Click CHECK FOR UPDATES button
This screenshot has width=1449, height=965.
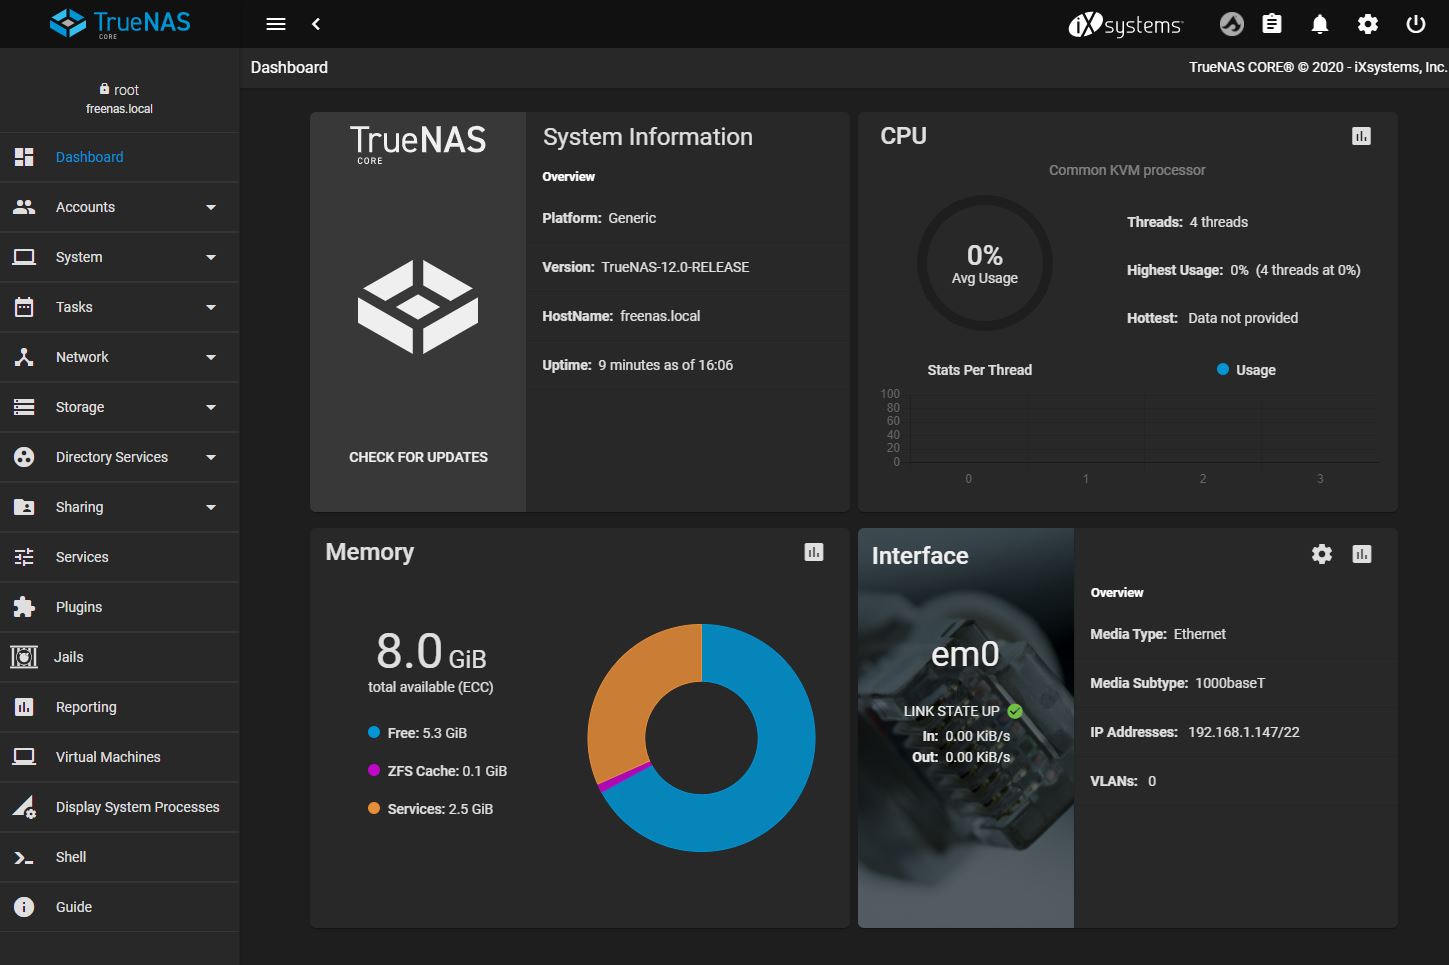click(418, 457)
